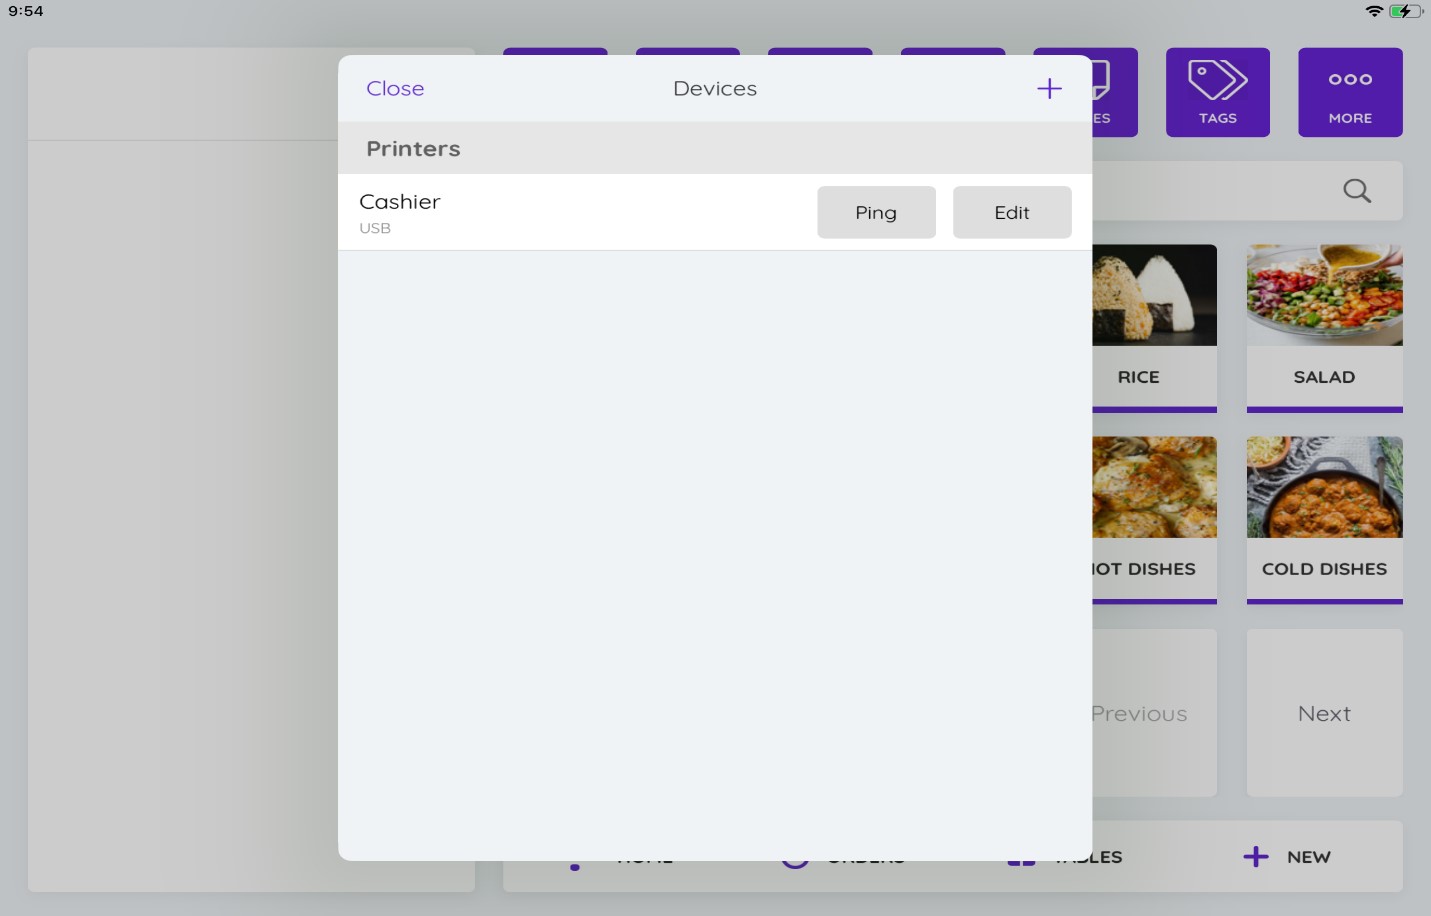
Task: Open the More menu
Action: click(1349, 92)
